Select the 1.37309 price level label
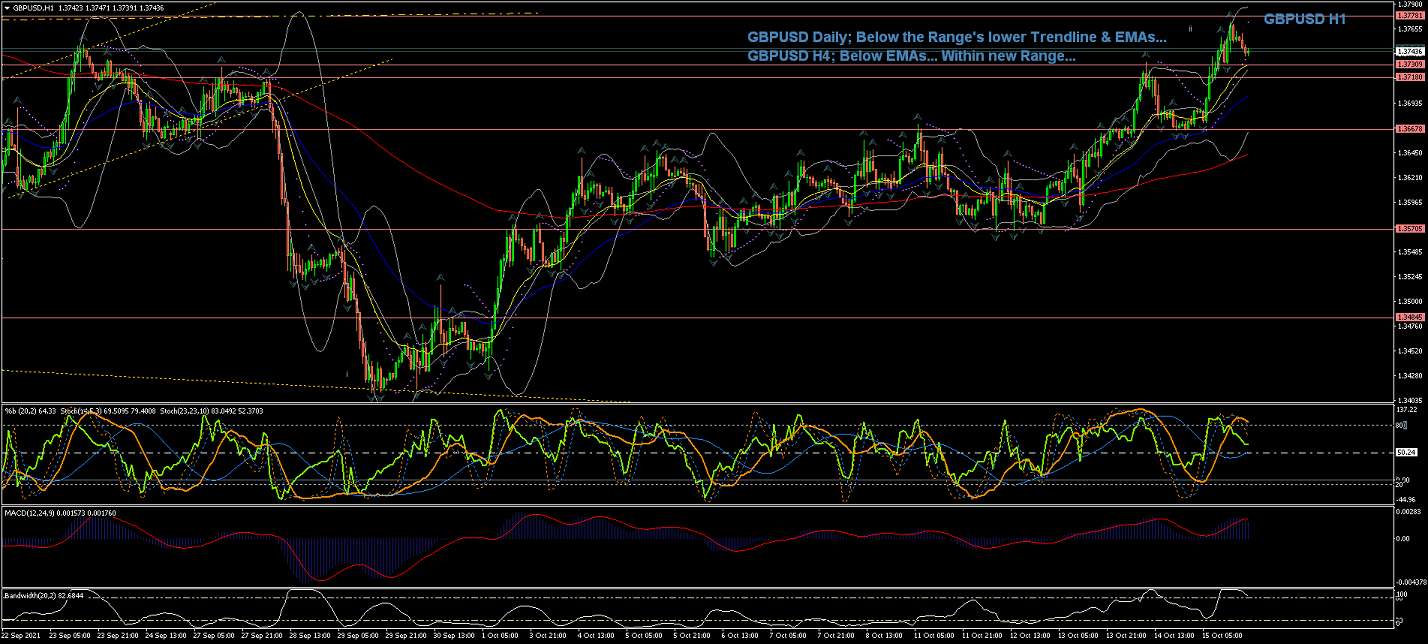The height and width of the screenshot is (644, 1428). click(x=1410, y=64)
